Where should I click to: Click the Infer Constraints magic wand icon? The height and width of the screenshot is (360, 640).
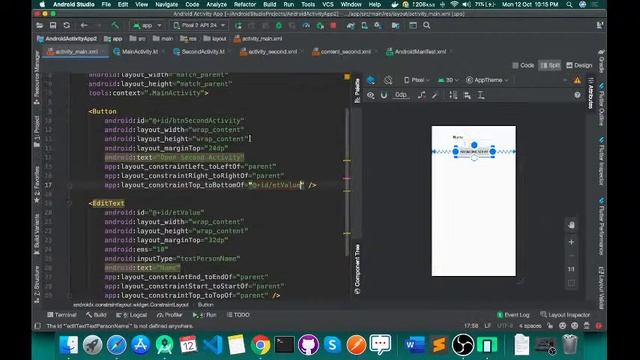point(435,95)
